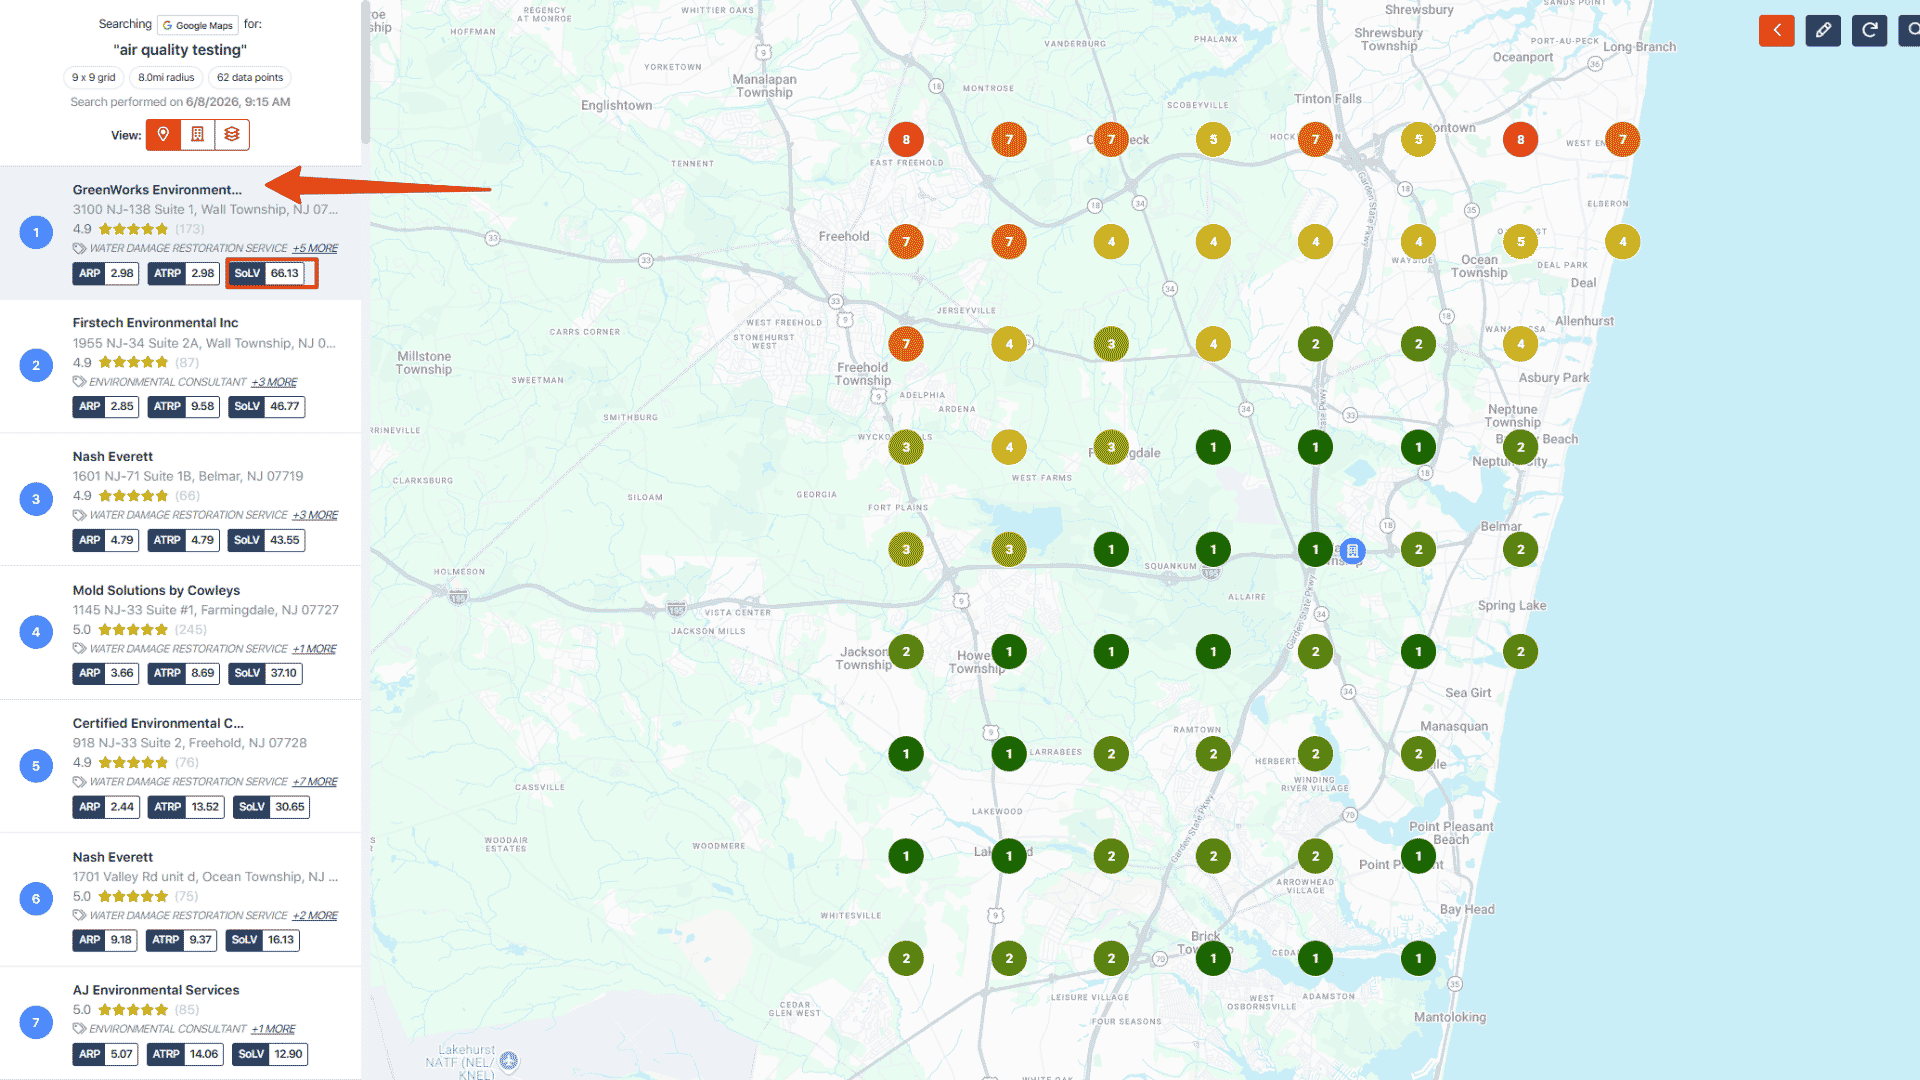Click rank circle 4 beside Mold Solutions
This screenshot has height=1080, width=1920.
pyautogui.click(x=36, y=632)
